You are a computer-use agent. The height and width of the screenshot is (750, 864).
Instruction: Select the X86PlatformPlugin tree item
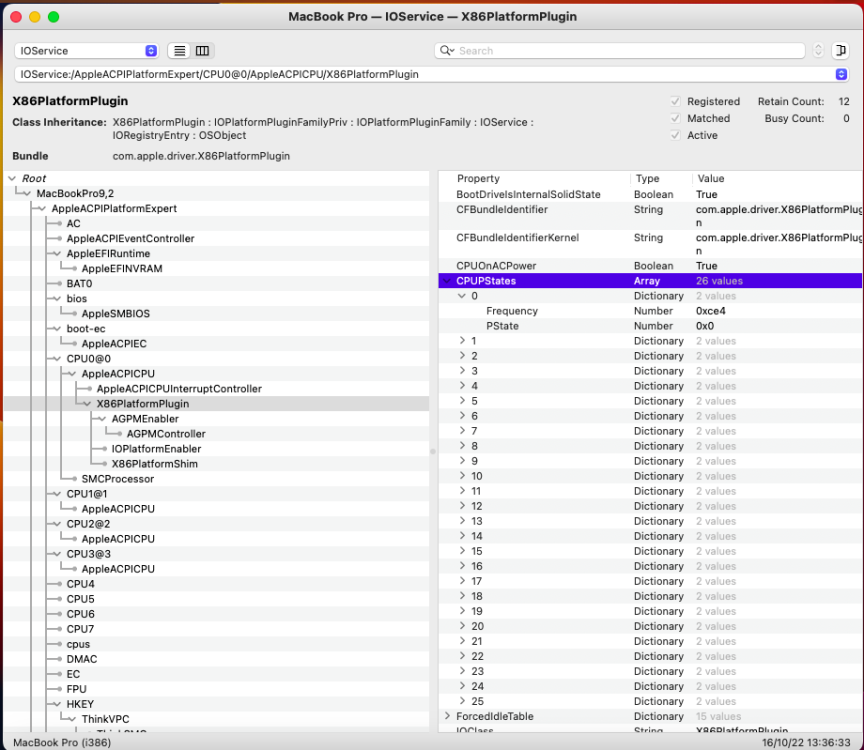click(143, 404)
